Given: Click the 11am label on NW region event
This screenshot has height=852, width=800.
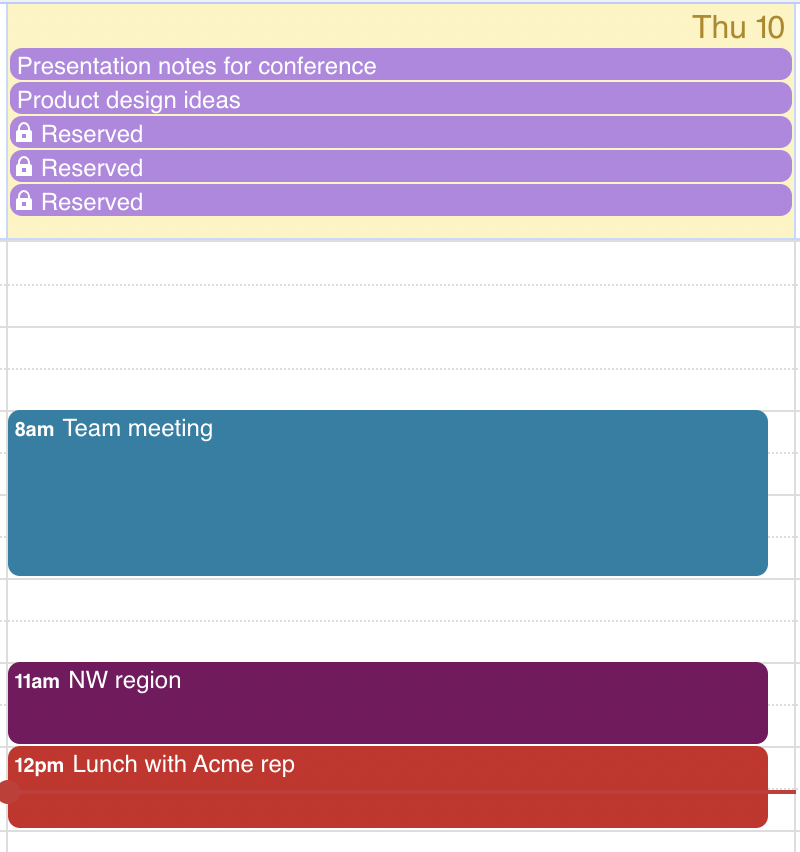Looking at the screenshot, I should [x=37, y=681].
